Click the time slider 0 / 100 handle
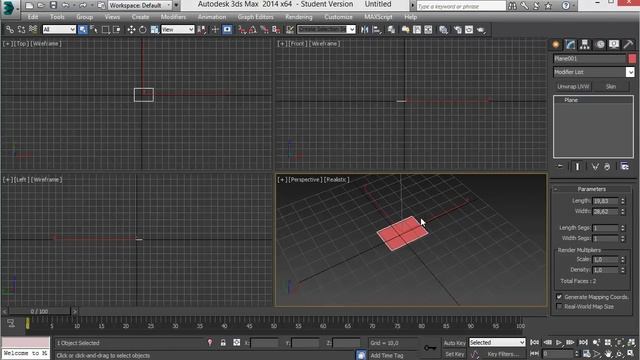640x360 pixels. pyautogui.click(x=40, y=311)
